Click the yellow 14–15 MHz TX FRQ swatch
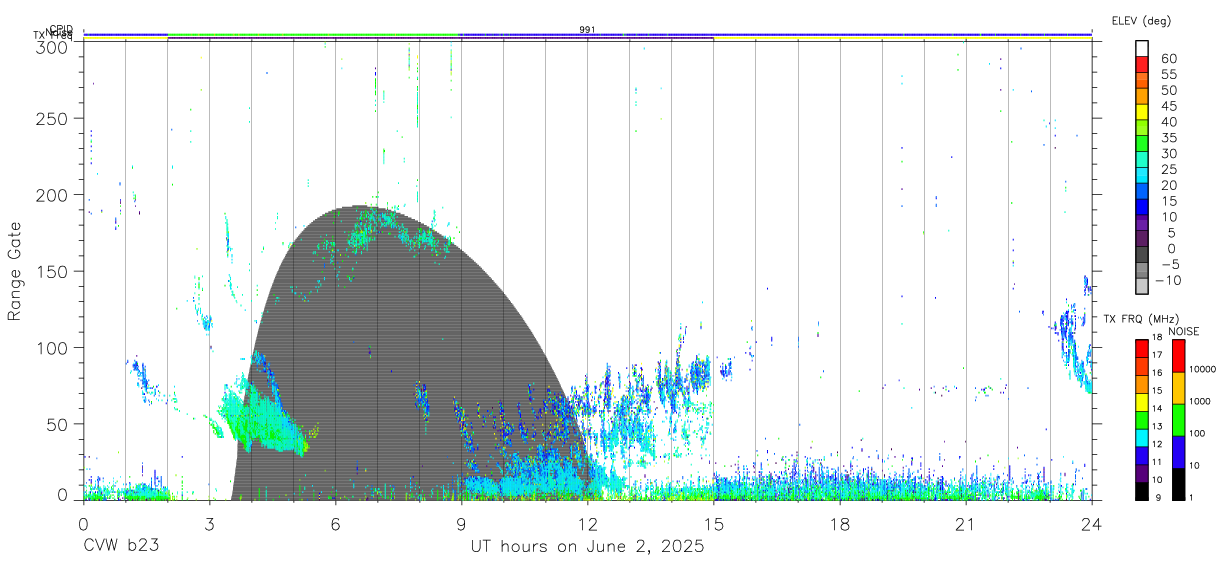This screenshot has height=567, width=1228. (x=1142, y=403)
